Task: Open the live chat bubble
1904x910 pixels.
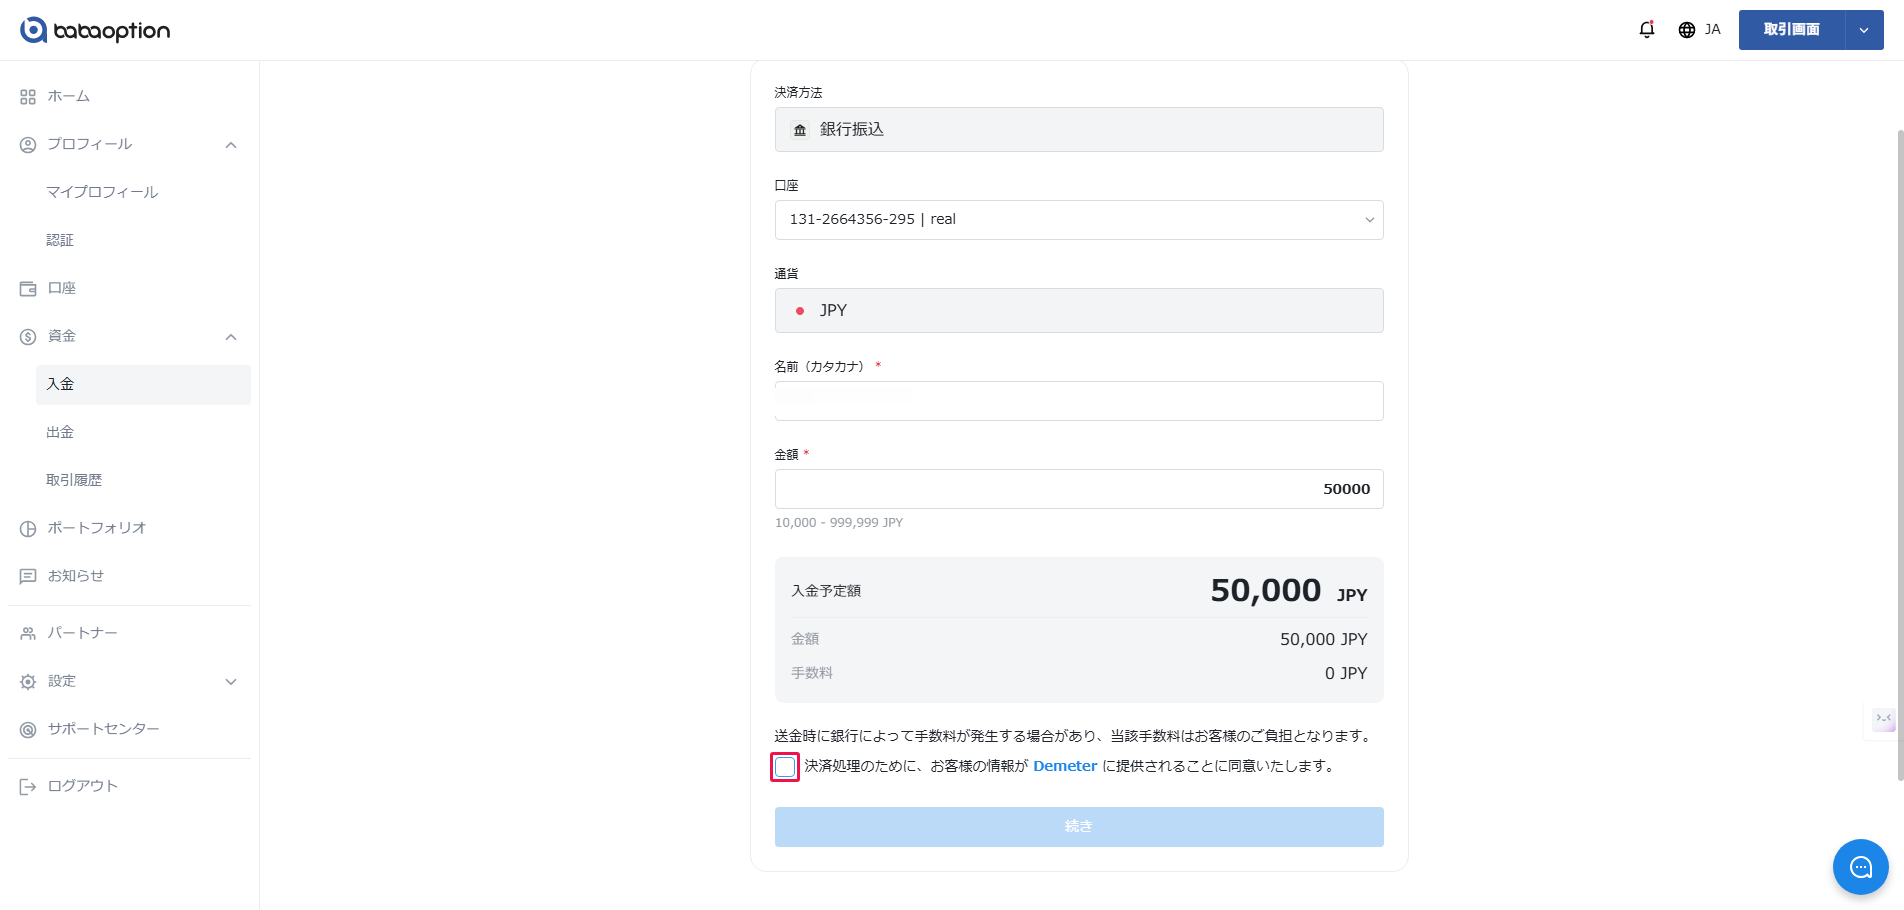Action: coord(1860,867)
